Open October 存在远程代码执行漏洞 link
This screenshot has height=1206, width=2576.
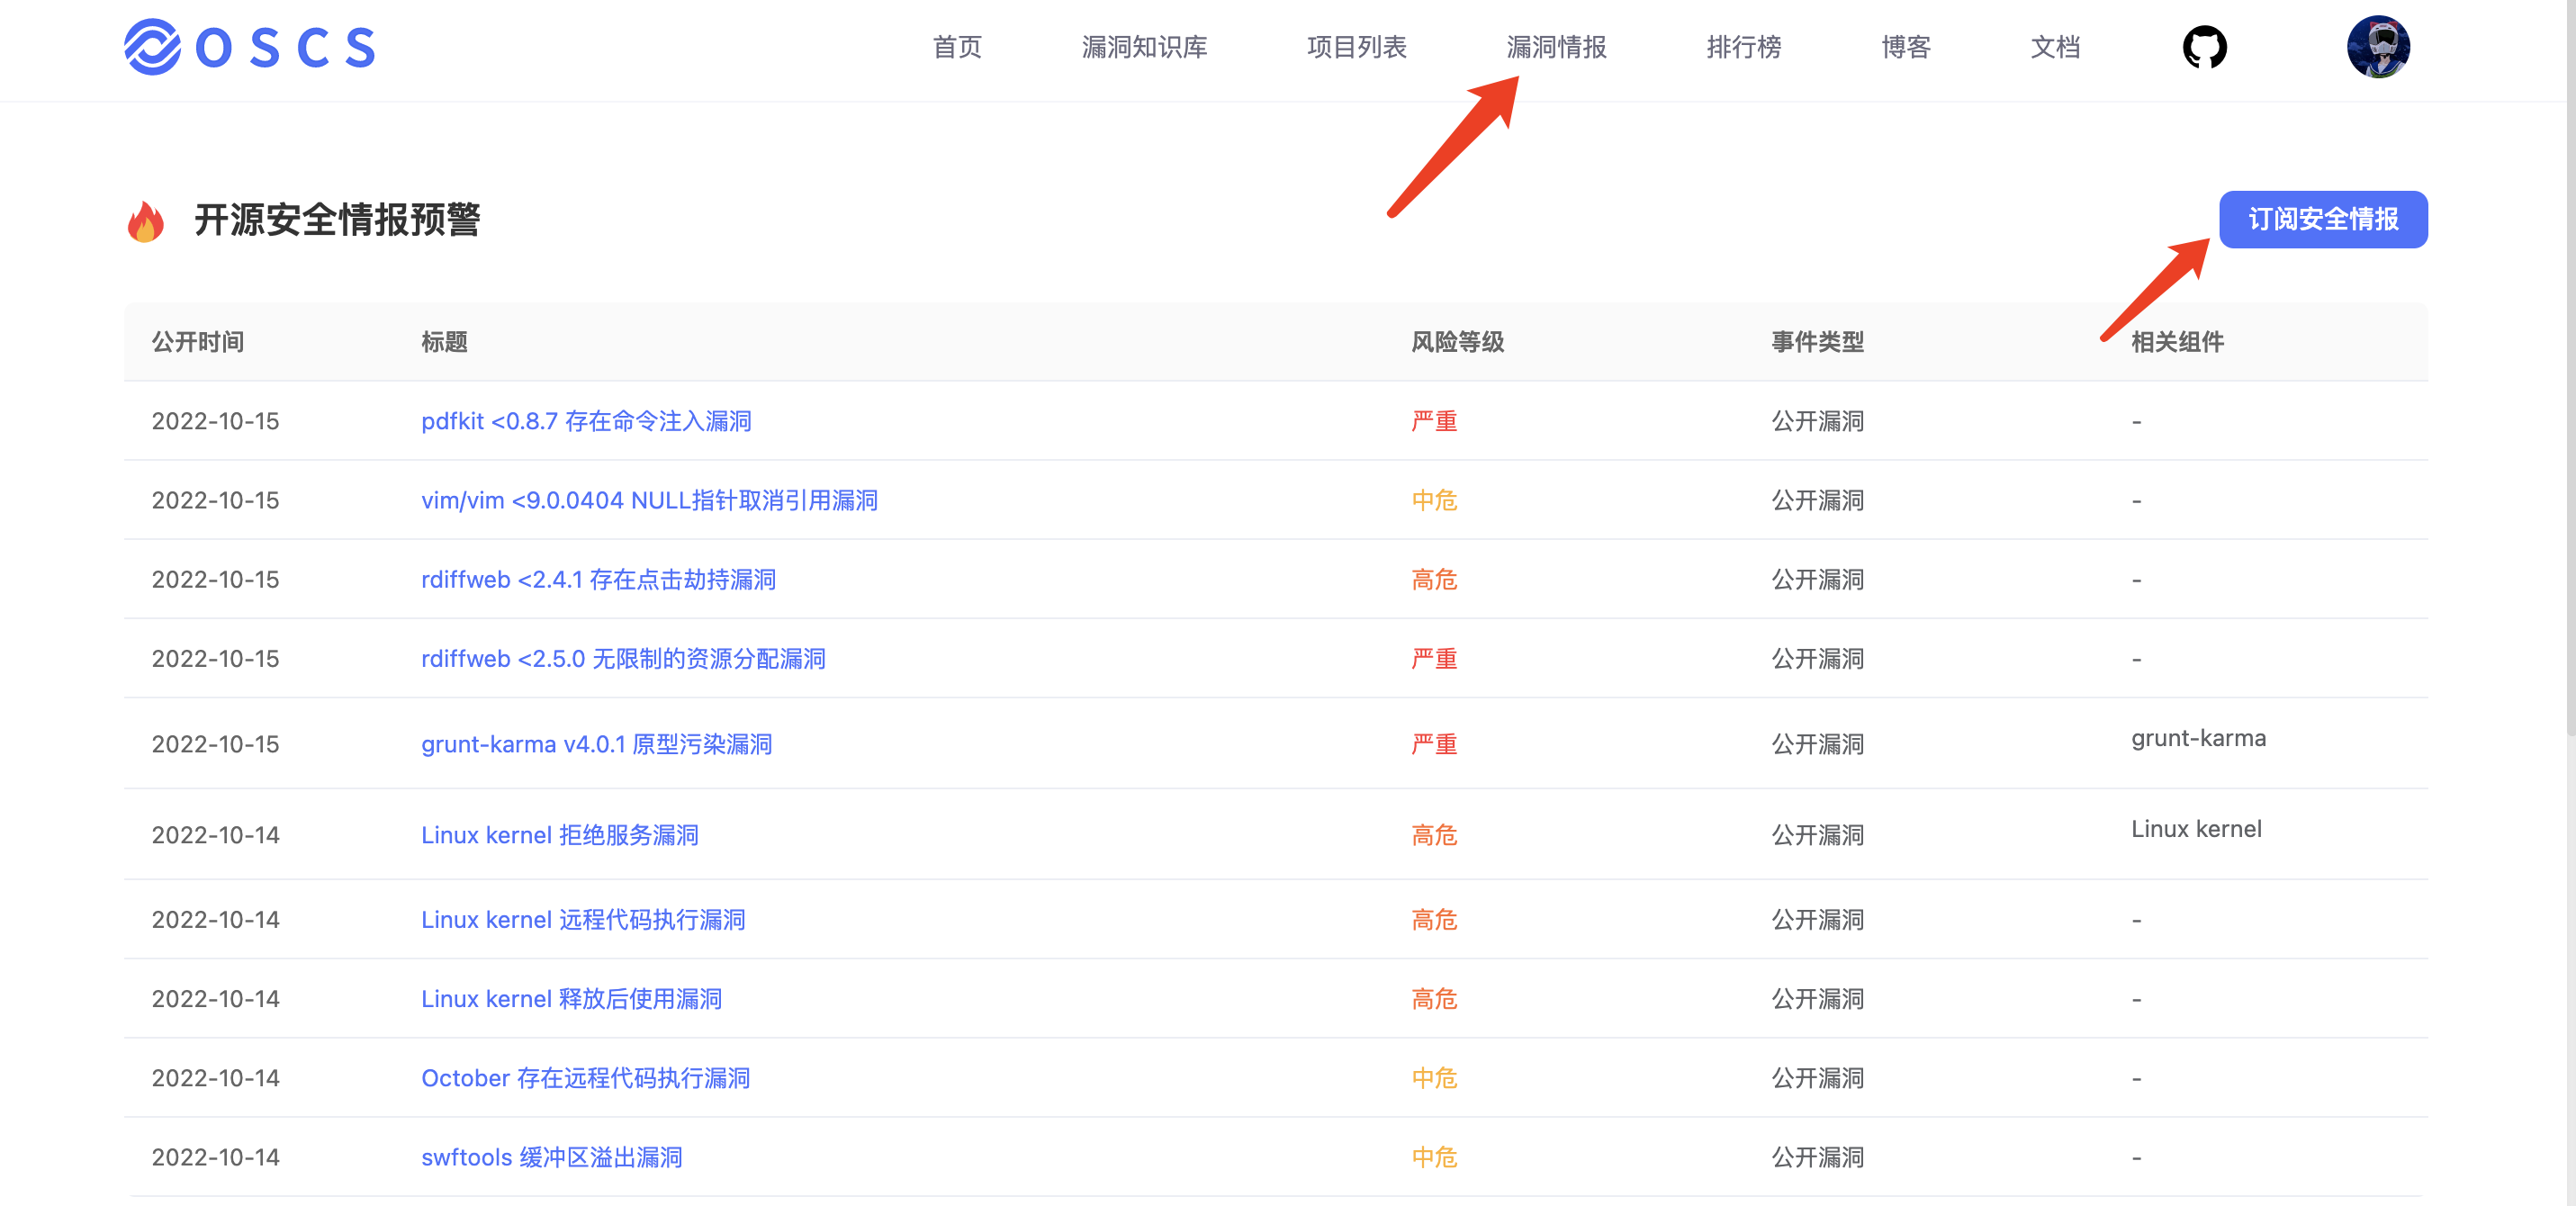585,1078
